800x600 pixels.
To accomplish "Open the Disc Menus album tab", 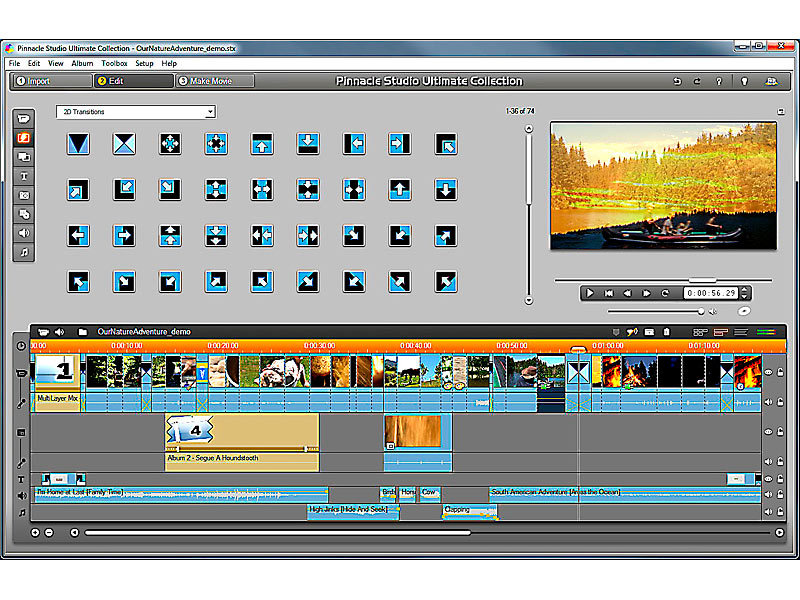I will (x=23, y=214).
